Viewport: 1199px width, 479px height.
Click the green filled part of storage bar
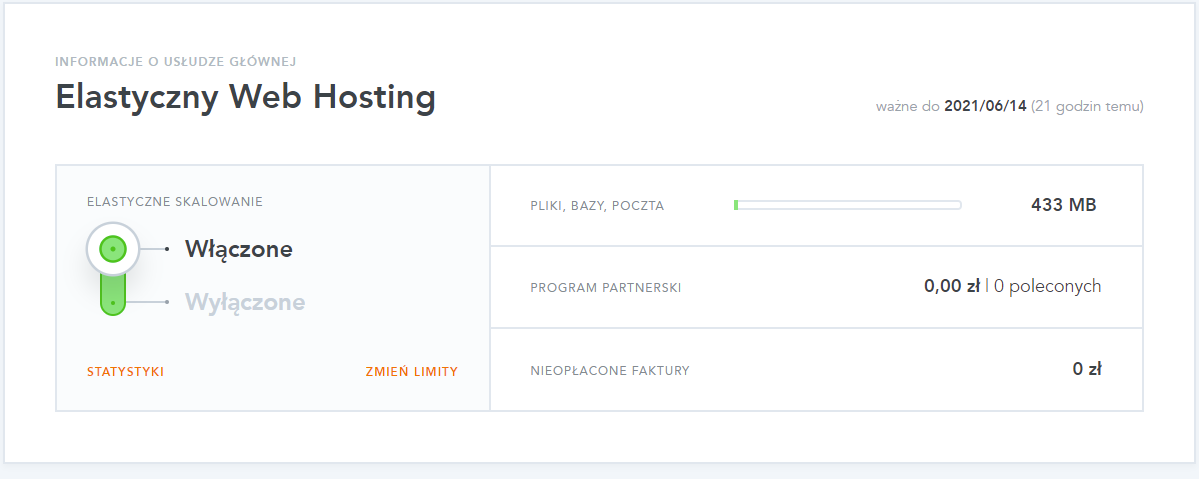tap(736, 205)
